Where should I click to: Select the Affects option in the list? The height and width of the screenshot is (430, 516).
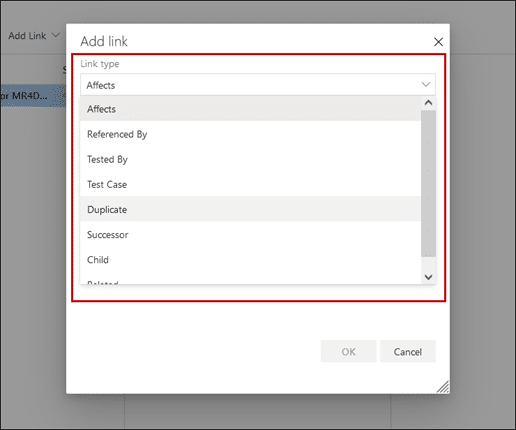[250, 109]
